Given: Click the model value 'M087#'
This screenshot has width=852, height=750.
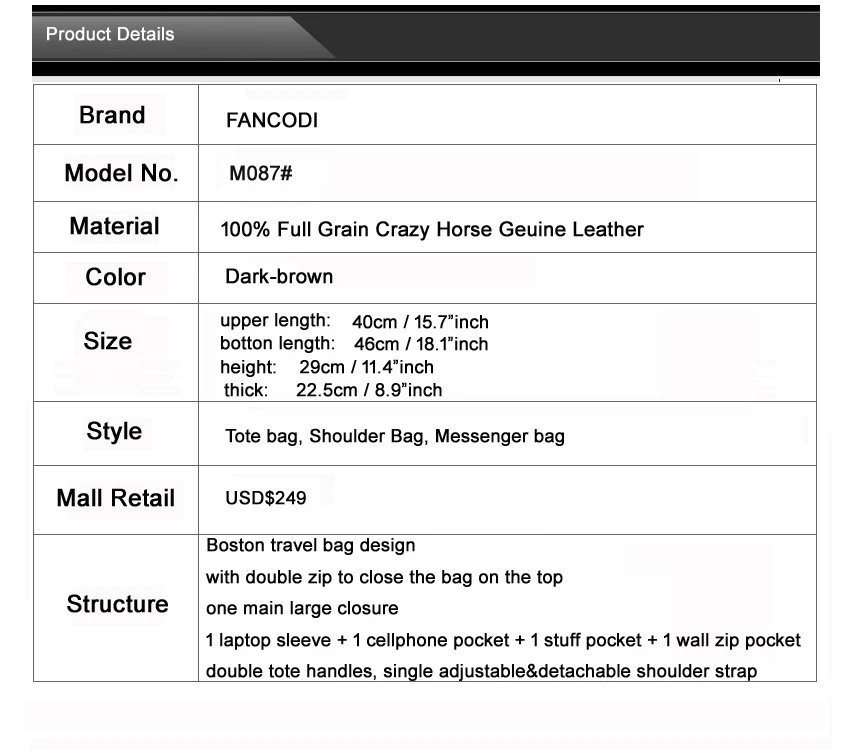Looking at the screenshot, I should (x=261, y=173).
